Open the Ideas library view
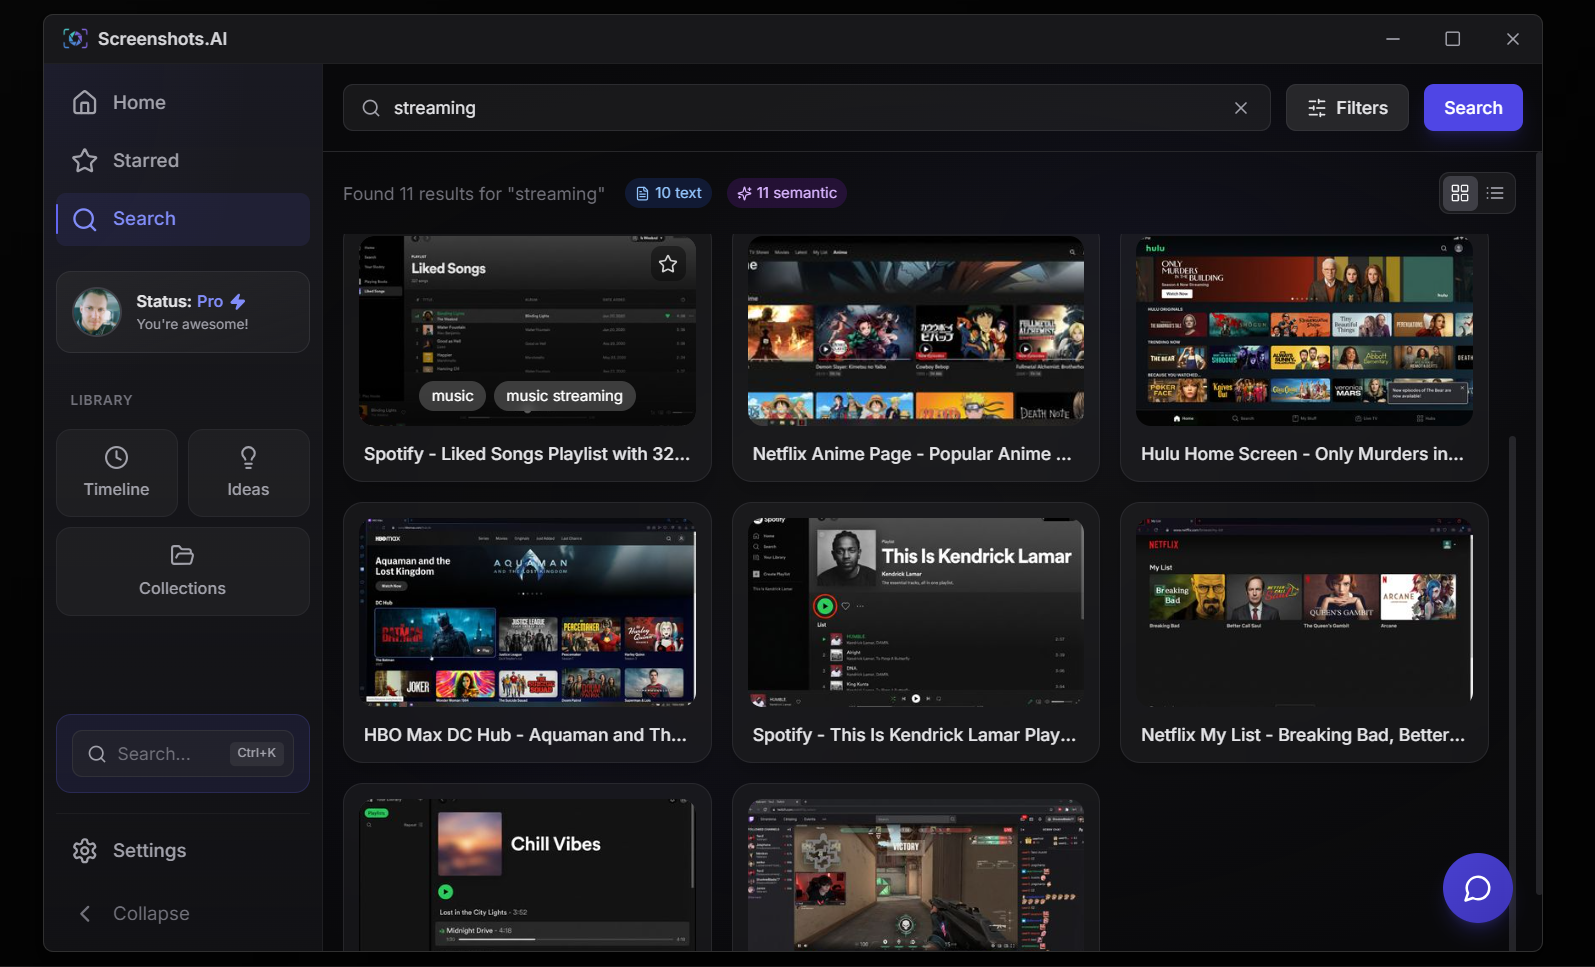 248,473
